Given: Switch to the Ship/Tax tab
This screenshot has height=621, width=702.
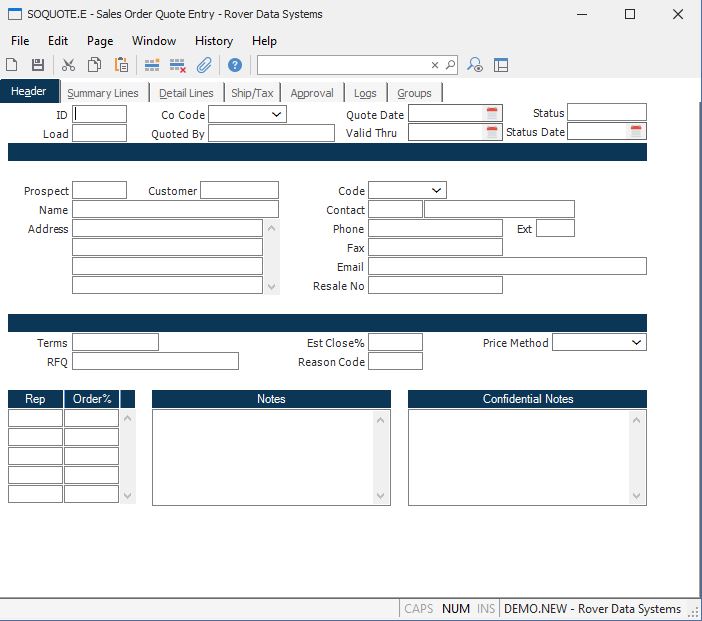Looking at the screenshot, I should pos(252,93).
